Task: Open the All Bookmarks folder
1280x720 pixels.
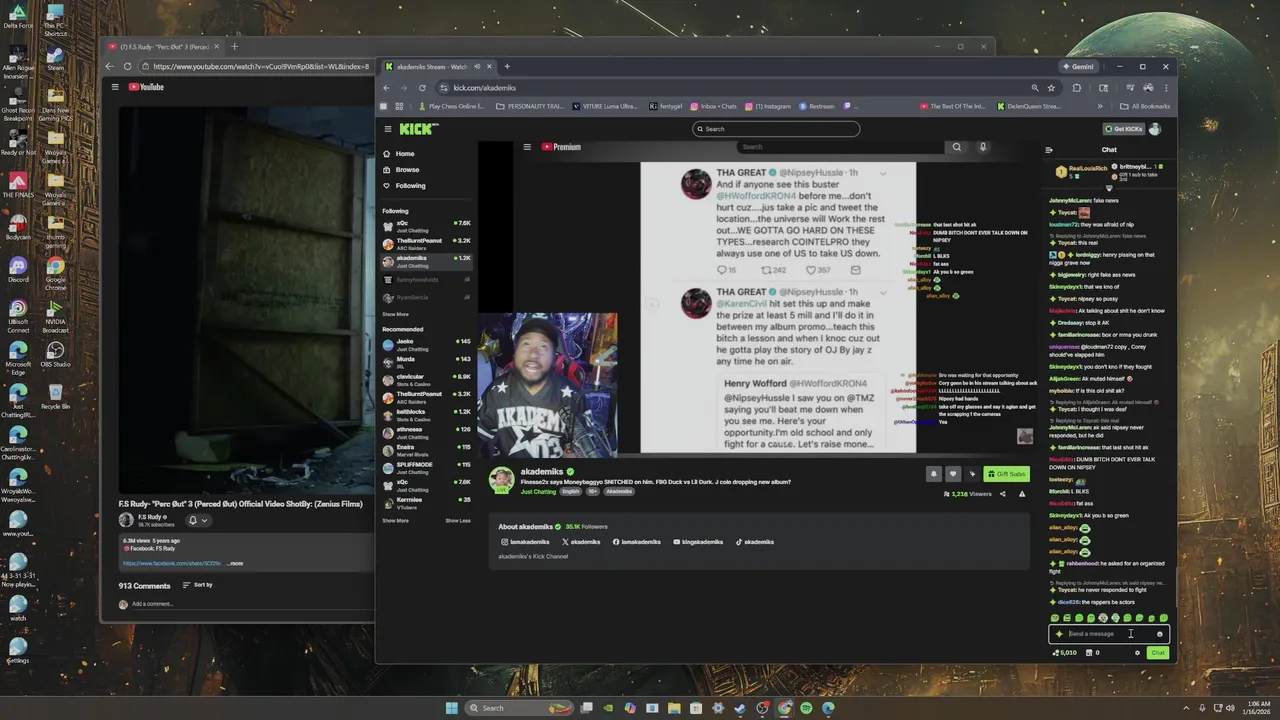Action: point(1145,106)
